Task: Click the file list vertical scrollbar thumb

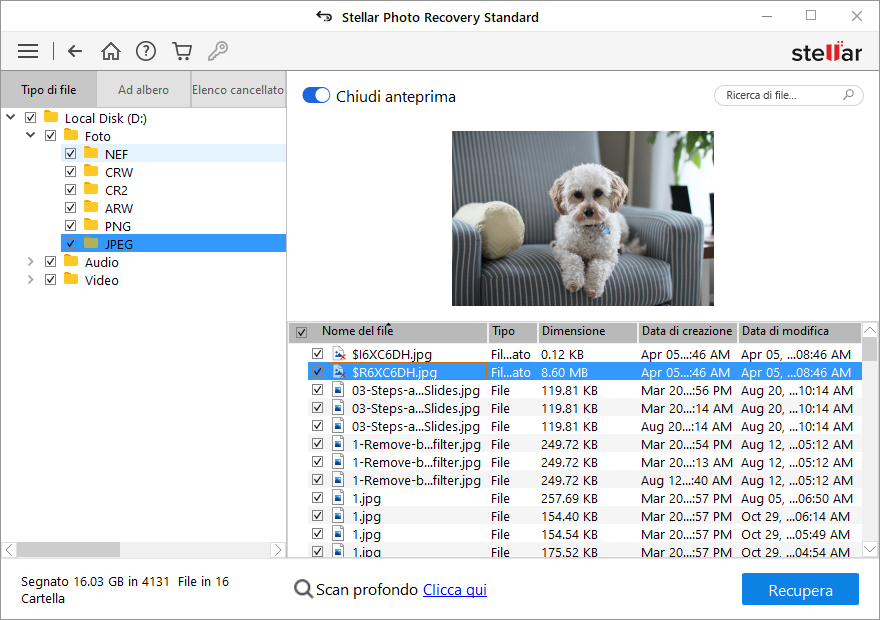Action: pos(869,349)
